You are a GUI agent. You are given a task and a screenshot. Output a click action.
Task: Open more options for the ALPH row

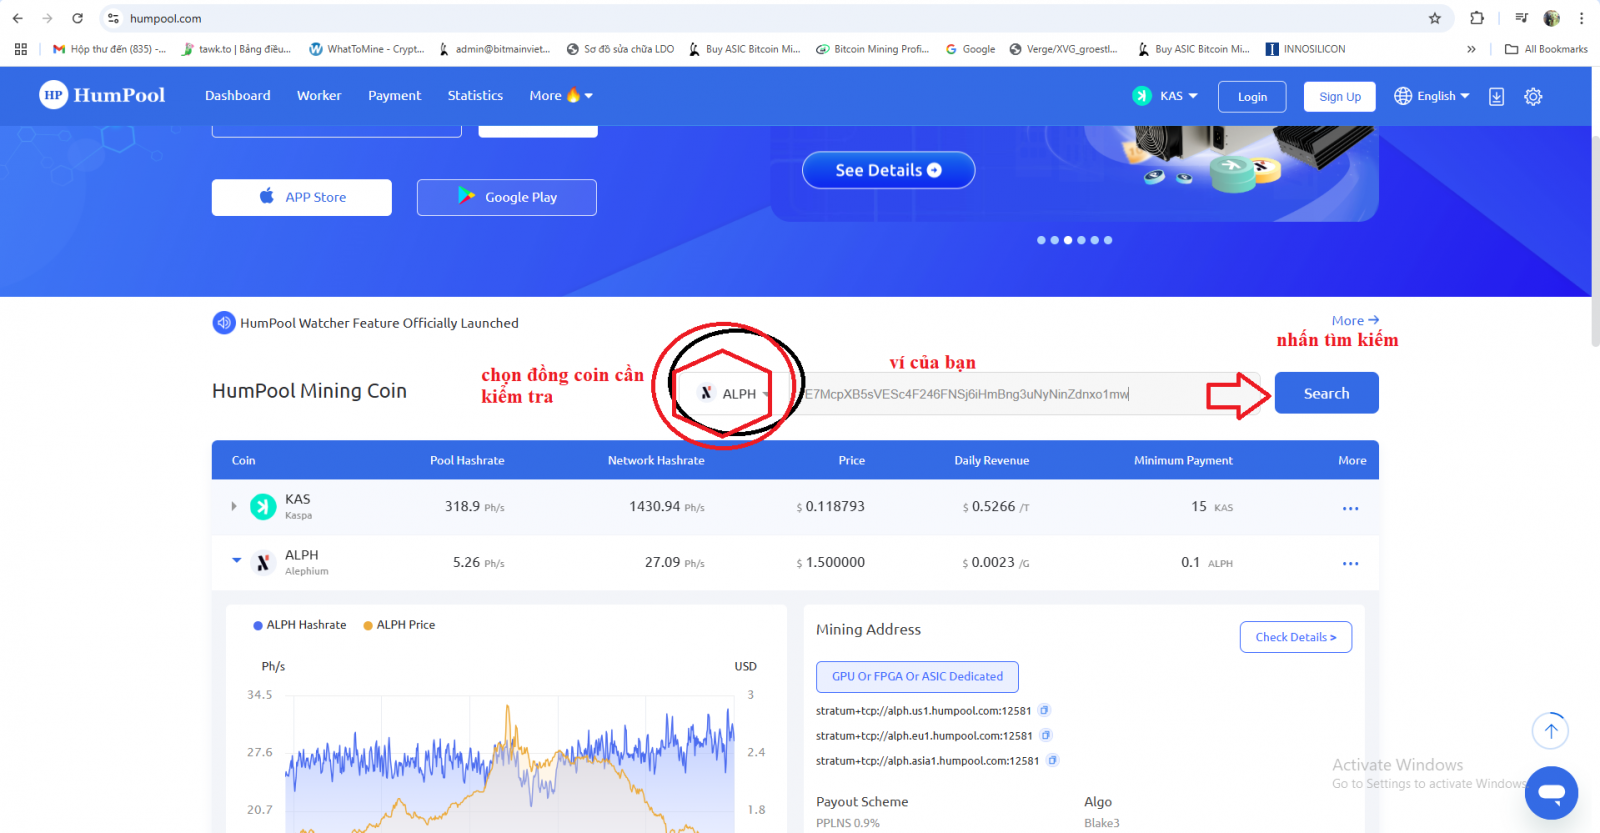[1350, 564]
